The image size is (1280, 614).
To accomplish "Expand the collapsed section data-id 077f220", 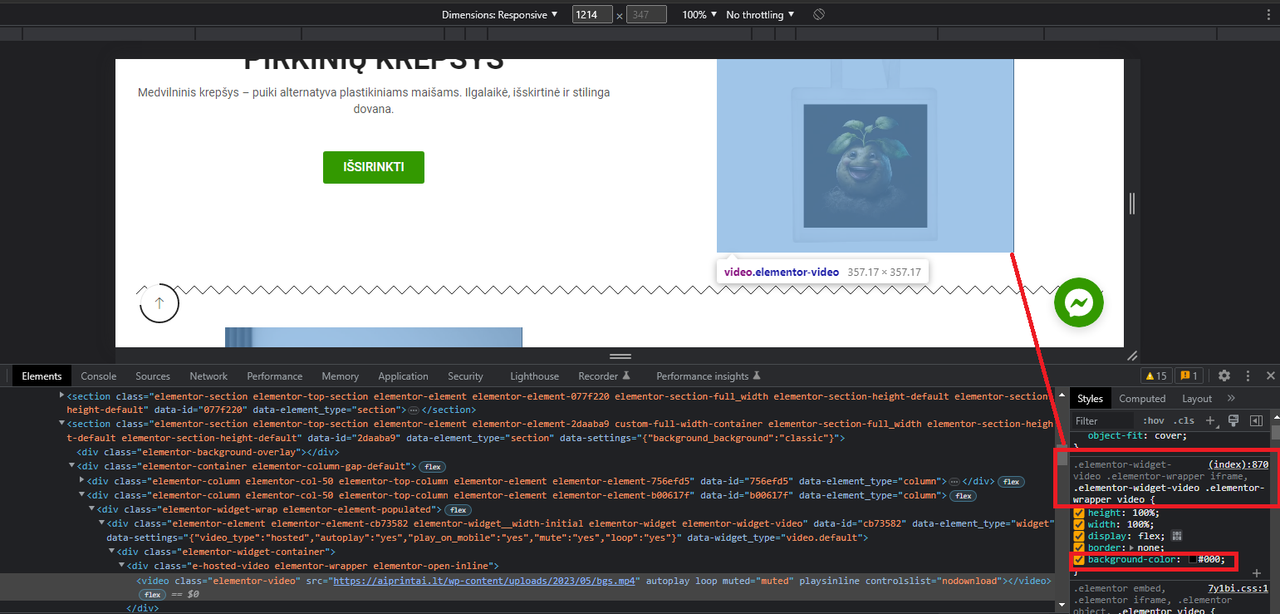I will click(x=62, y=395).
